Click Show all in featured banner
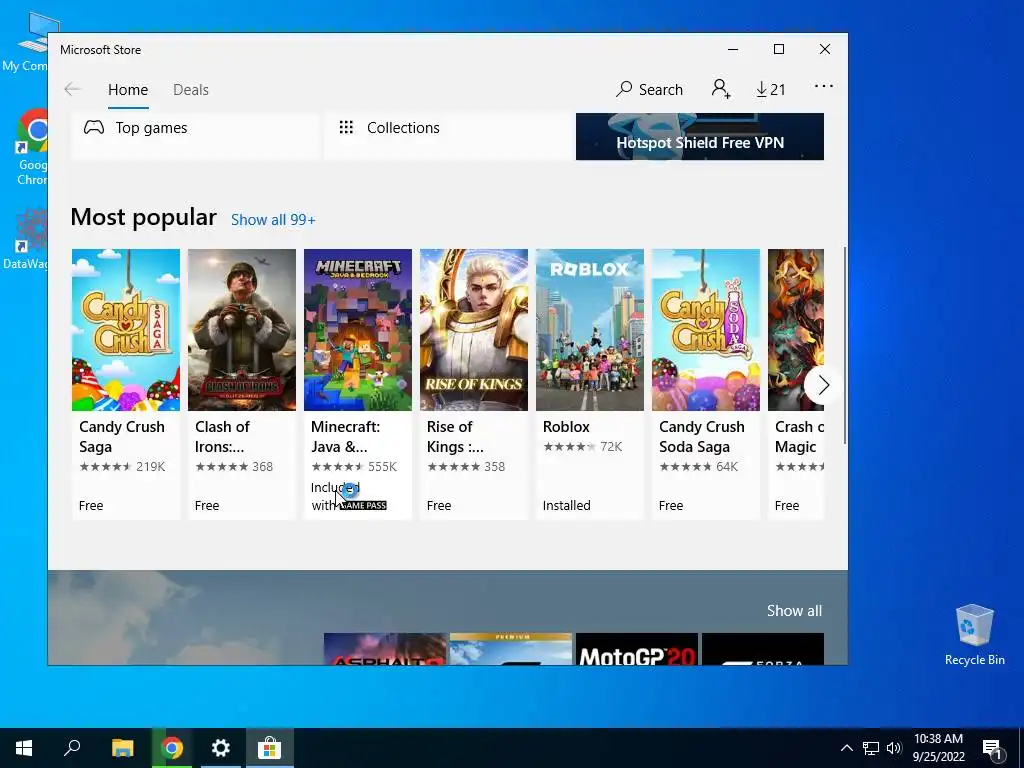Image resolution: width=1024 pixels, height=768 pixels. pyautogui.click(x=794, y=611)
